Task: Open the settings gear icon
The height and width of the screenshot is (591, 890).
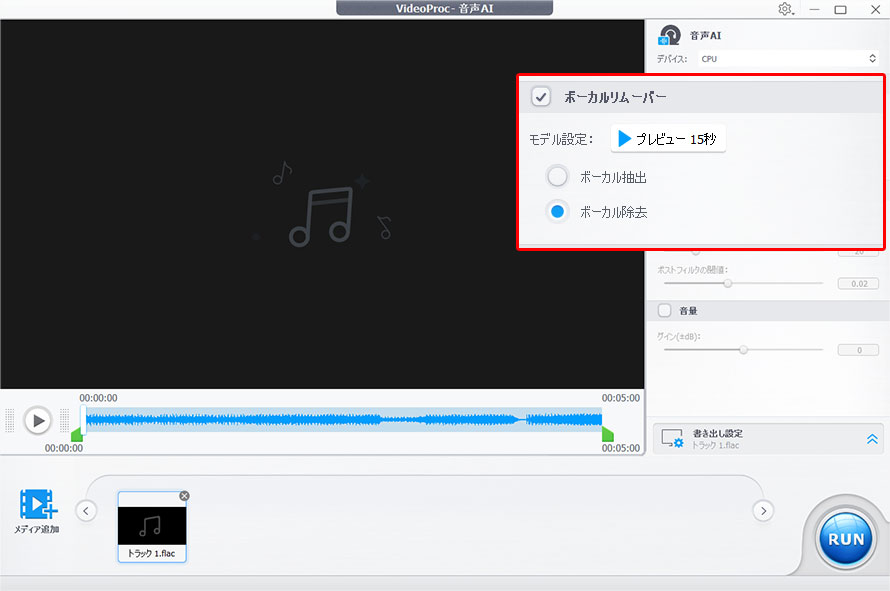Action: tap(786, 9)
